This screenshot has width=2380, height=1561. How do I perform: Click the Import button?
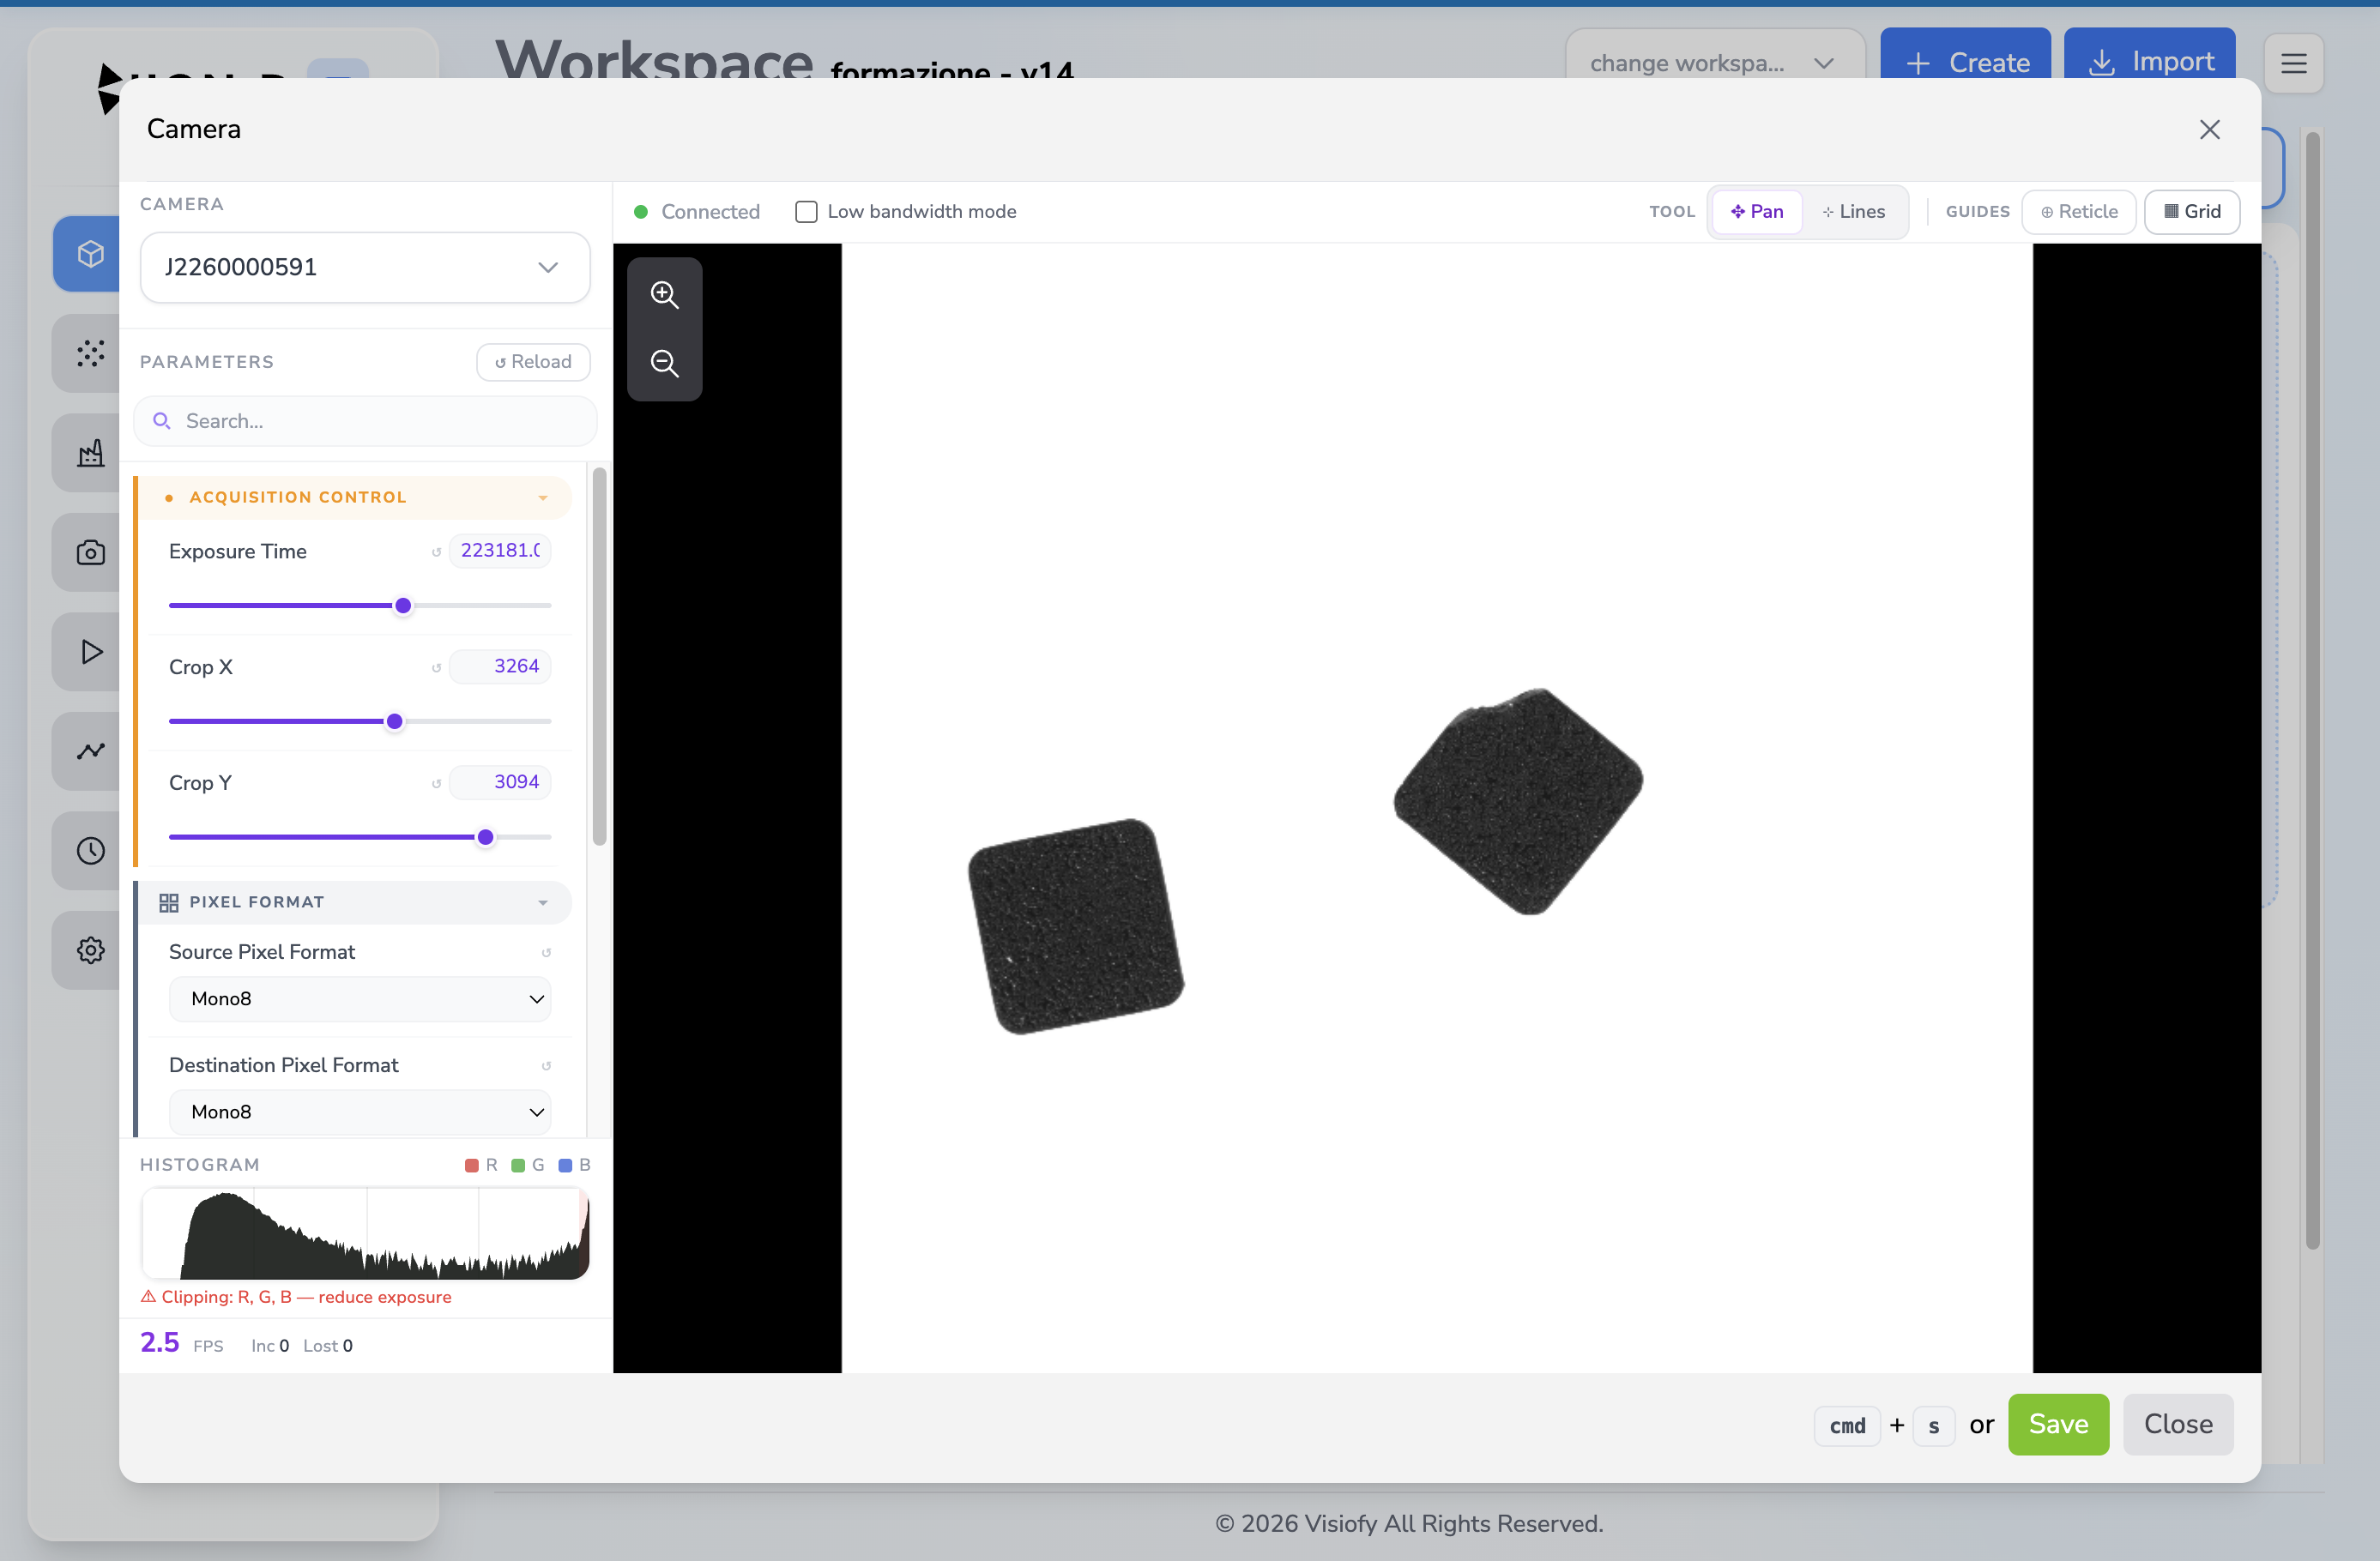[2149, 63]
